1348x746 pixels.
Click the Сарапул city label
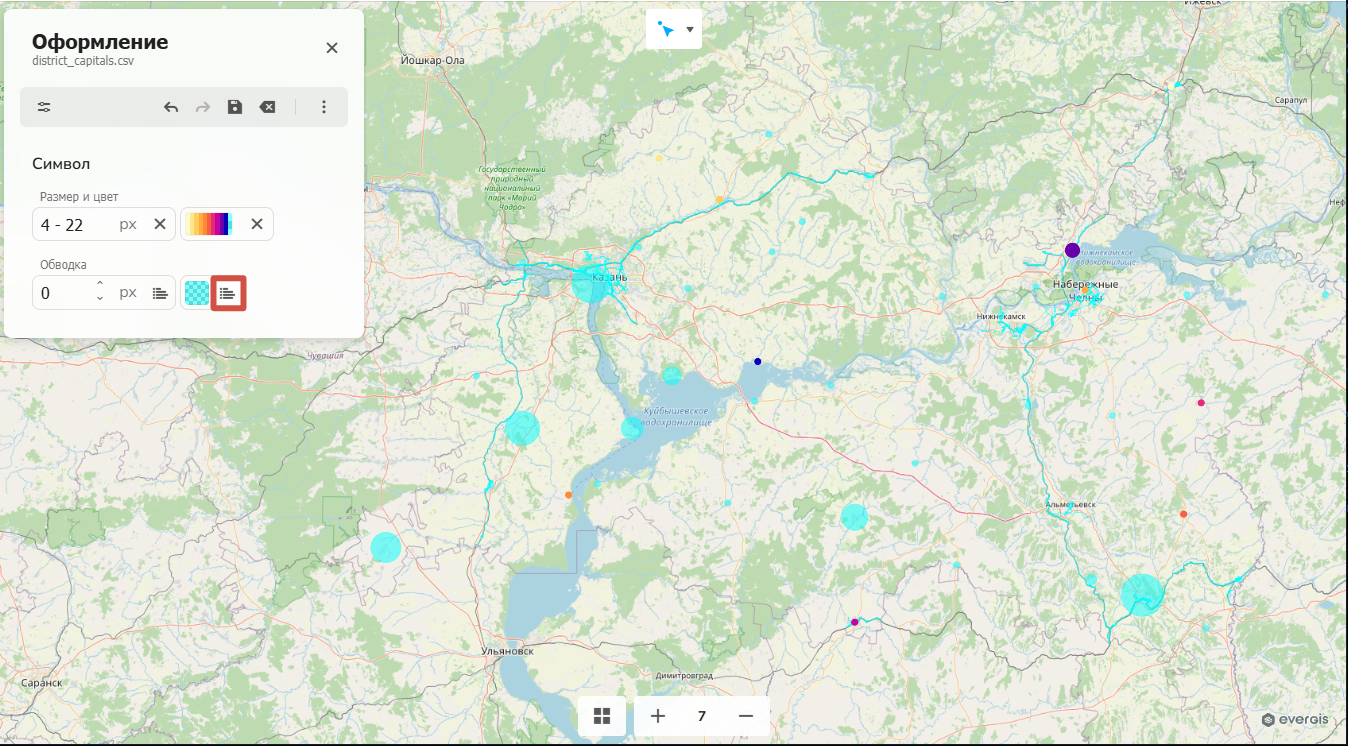click(x=1291, y=101)
